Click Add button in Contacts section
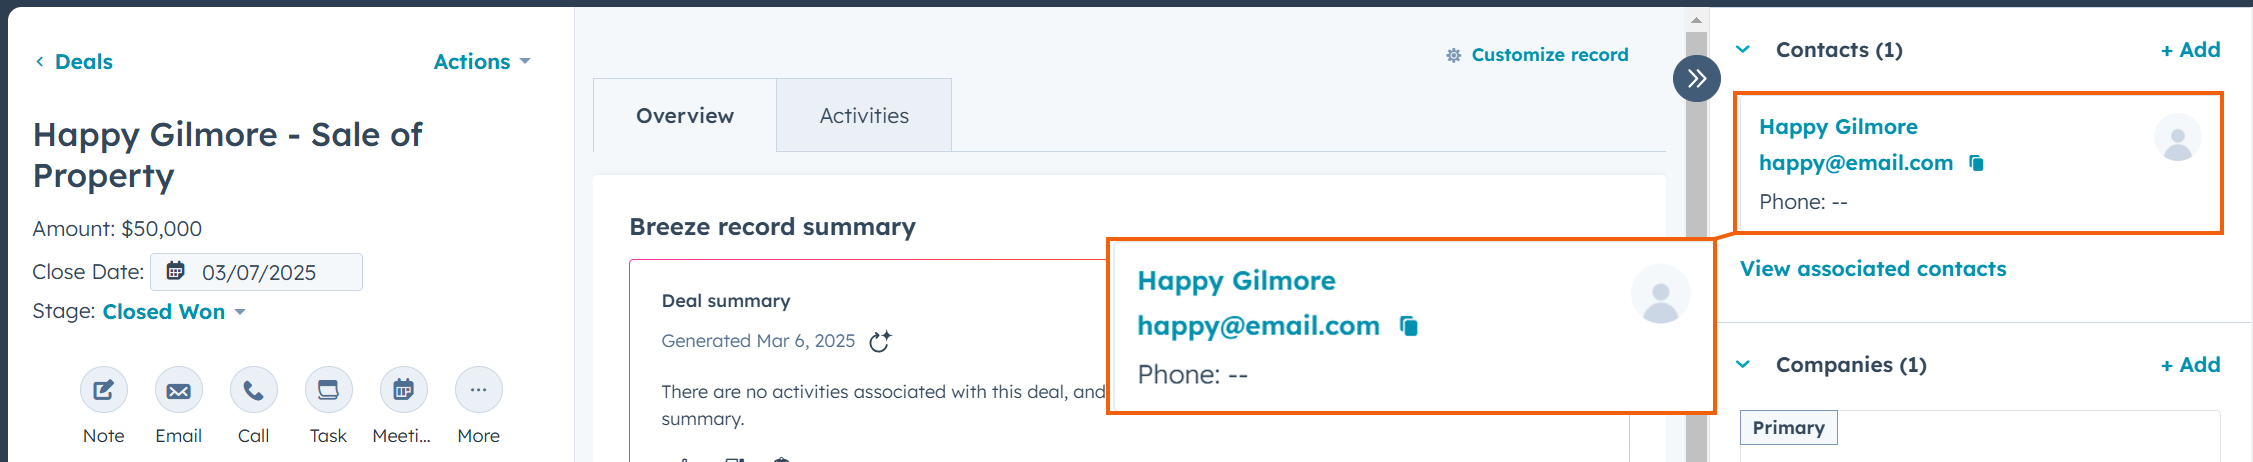The height and width of the screenshot is (462, 2253). (2190, 50)
